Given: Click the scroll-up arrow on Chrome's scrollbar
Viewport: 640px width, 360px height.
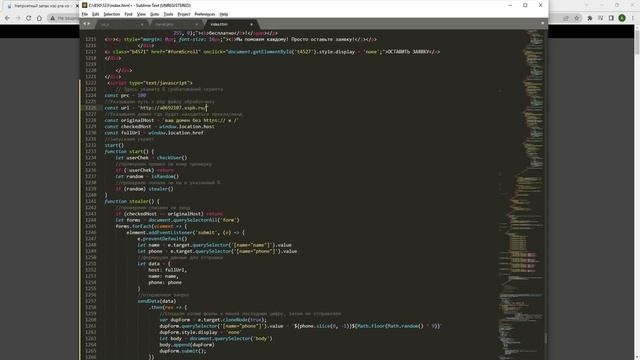Looking at the screenshot, I should 637,27.
